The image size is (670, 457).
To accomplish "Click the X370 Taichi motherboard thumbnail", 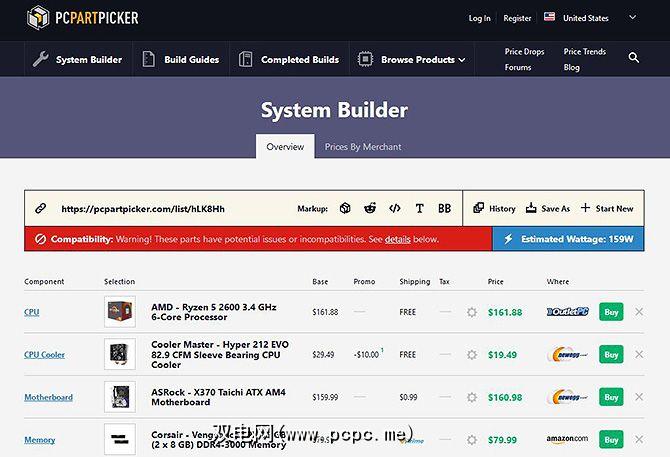I will (x=120, y=397).
